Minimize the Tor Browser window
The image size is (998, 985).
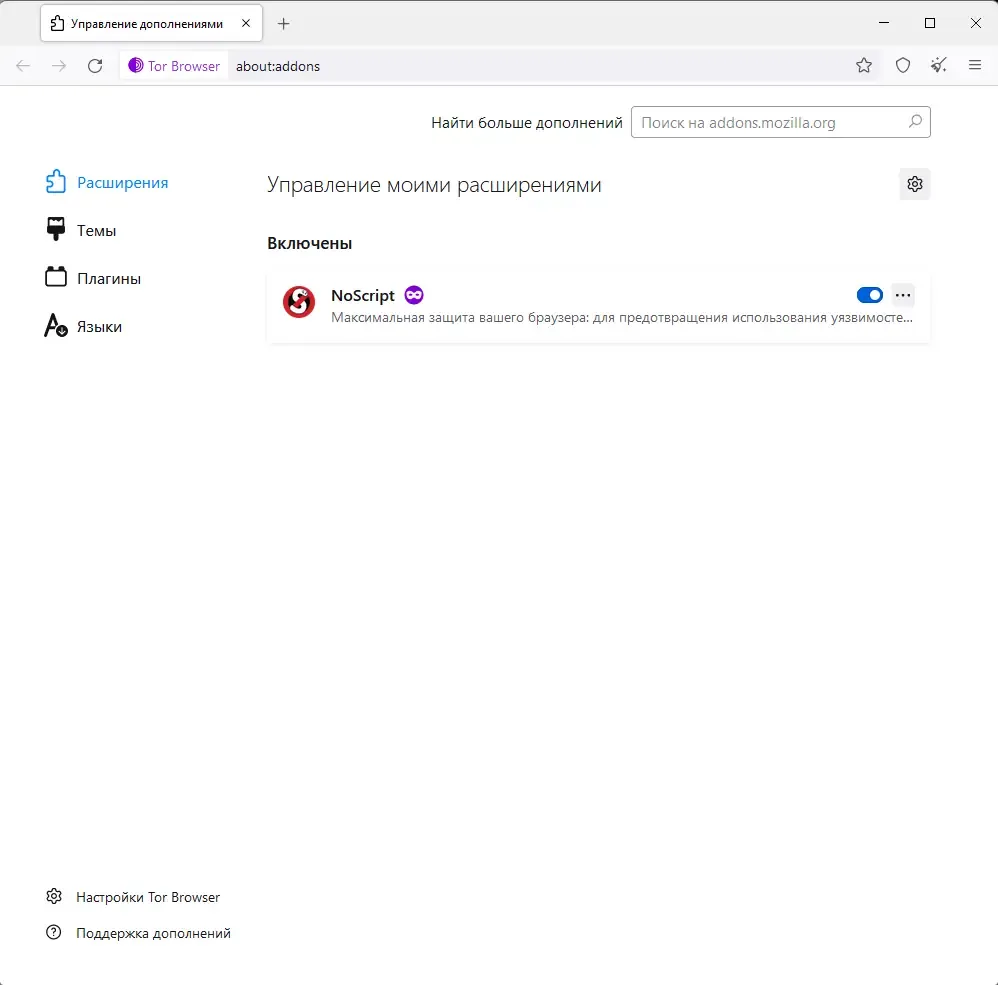coord(884,23)
